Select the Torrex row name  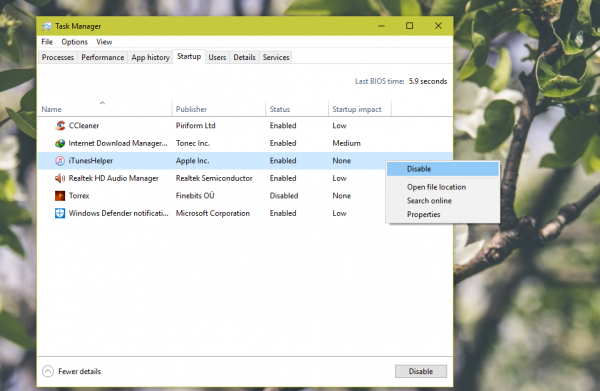tap(79, 196)
